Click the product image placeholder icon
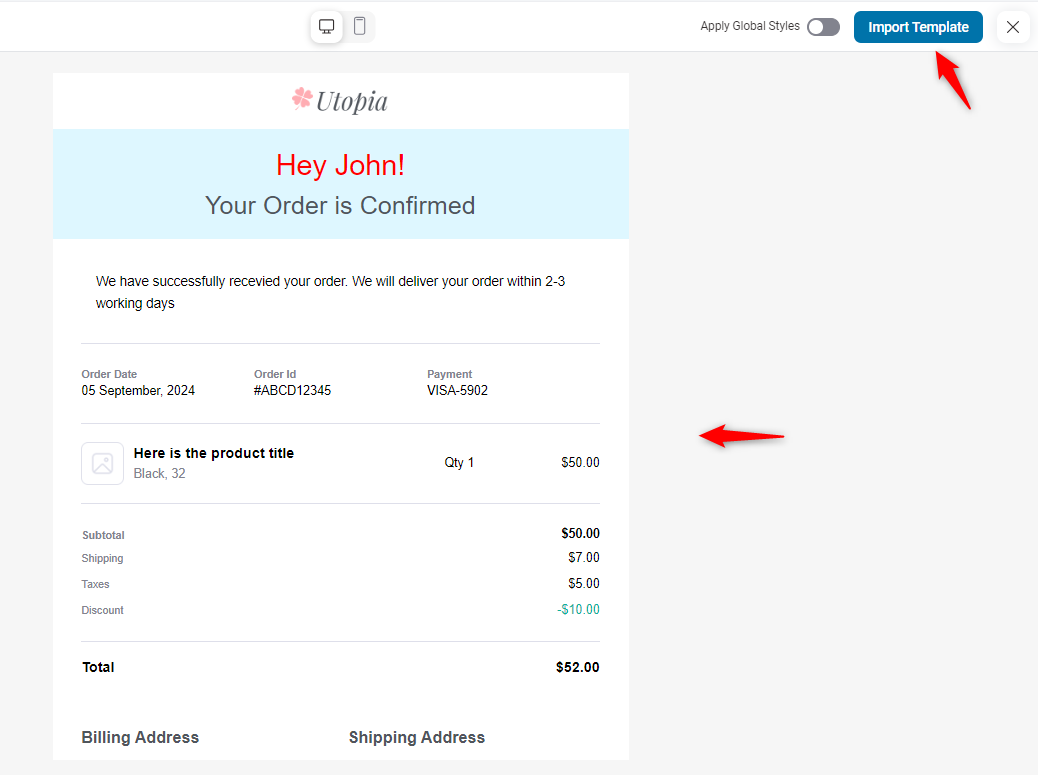This screenshot has height=775, width=1038. click(x=102, y=463)
